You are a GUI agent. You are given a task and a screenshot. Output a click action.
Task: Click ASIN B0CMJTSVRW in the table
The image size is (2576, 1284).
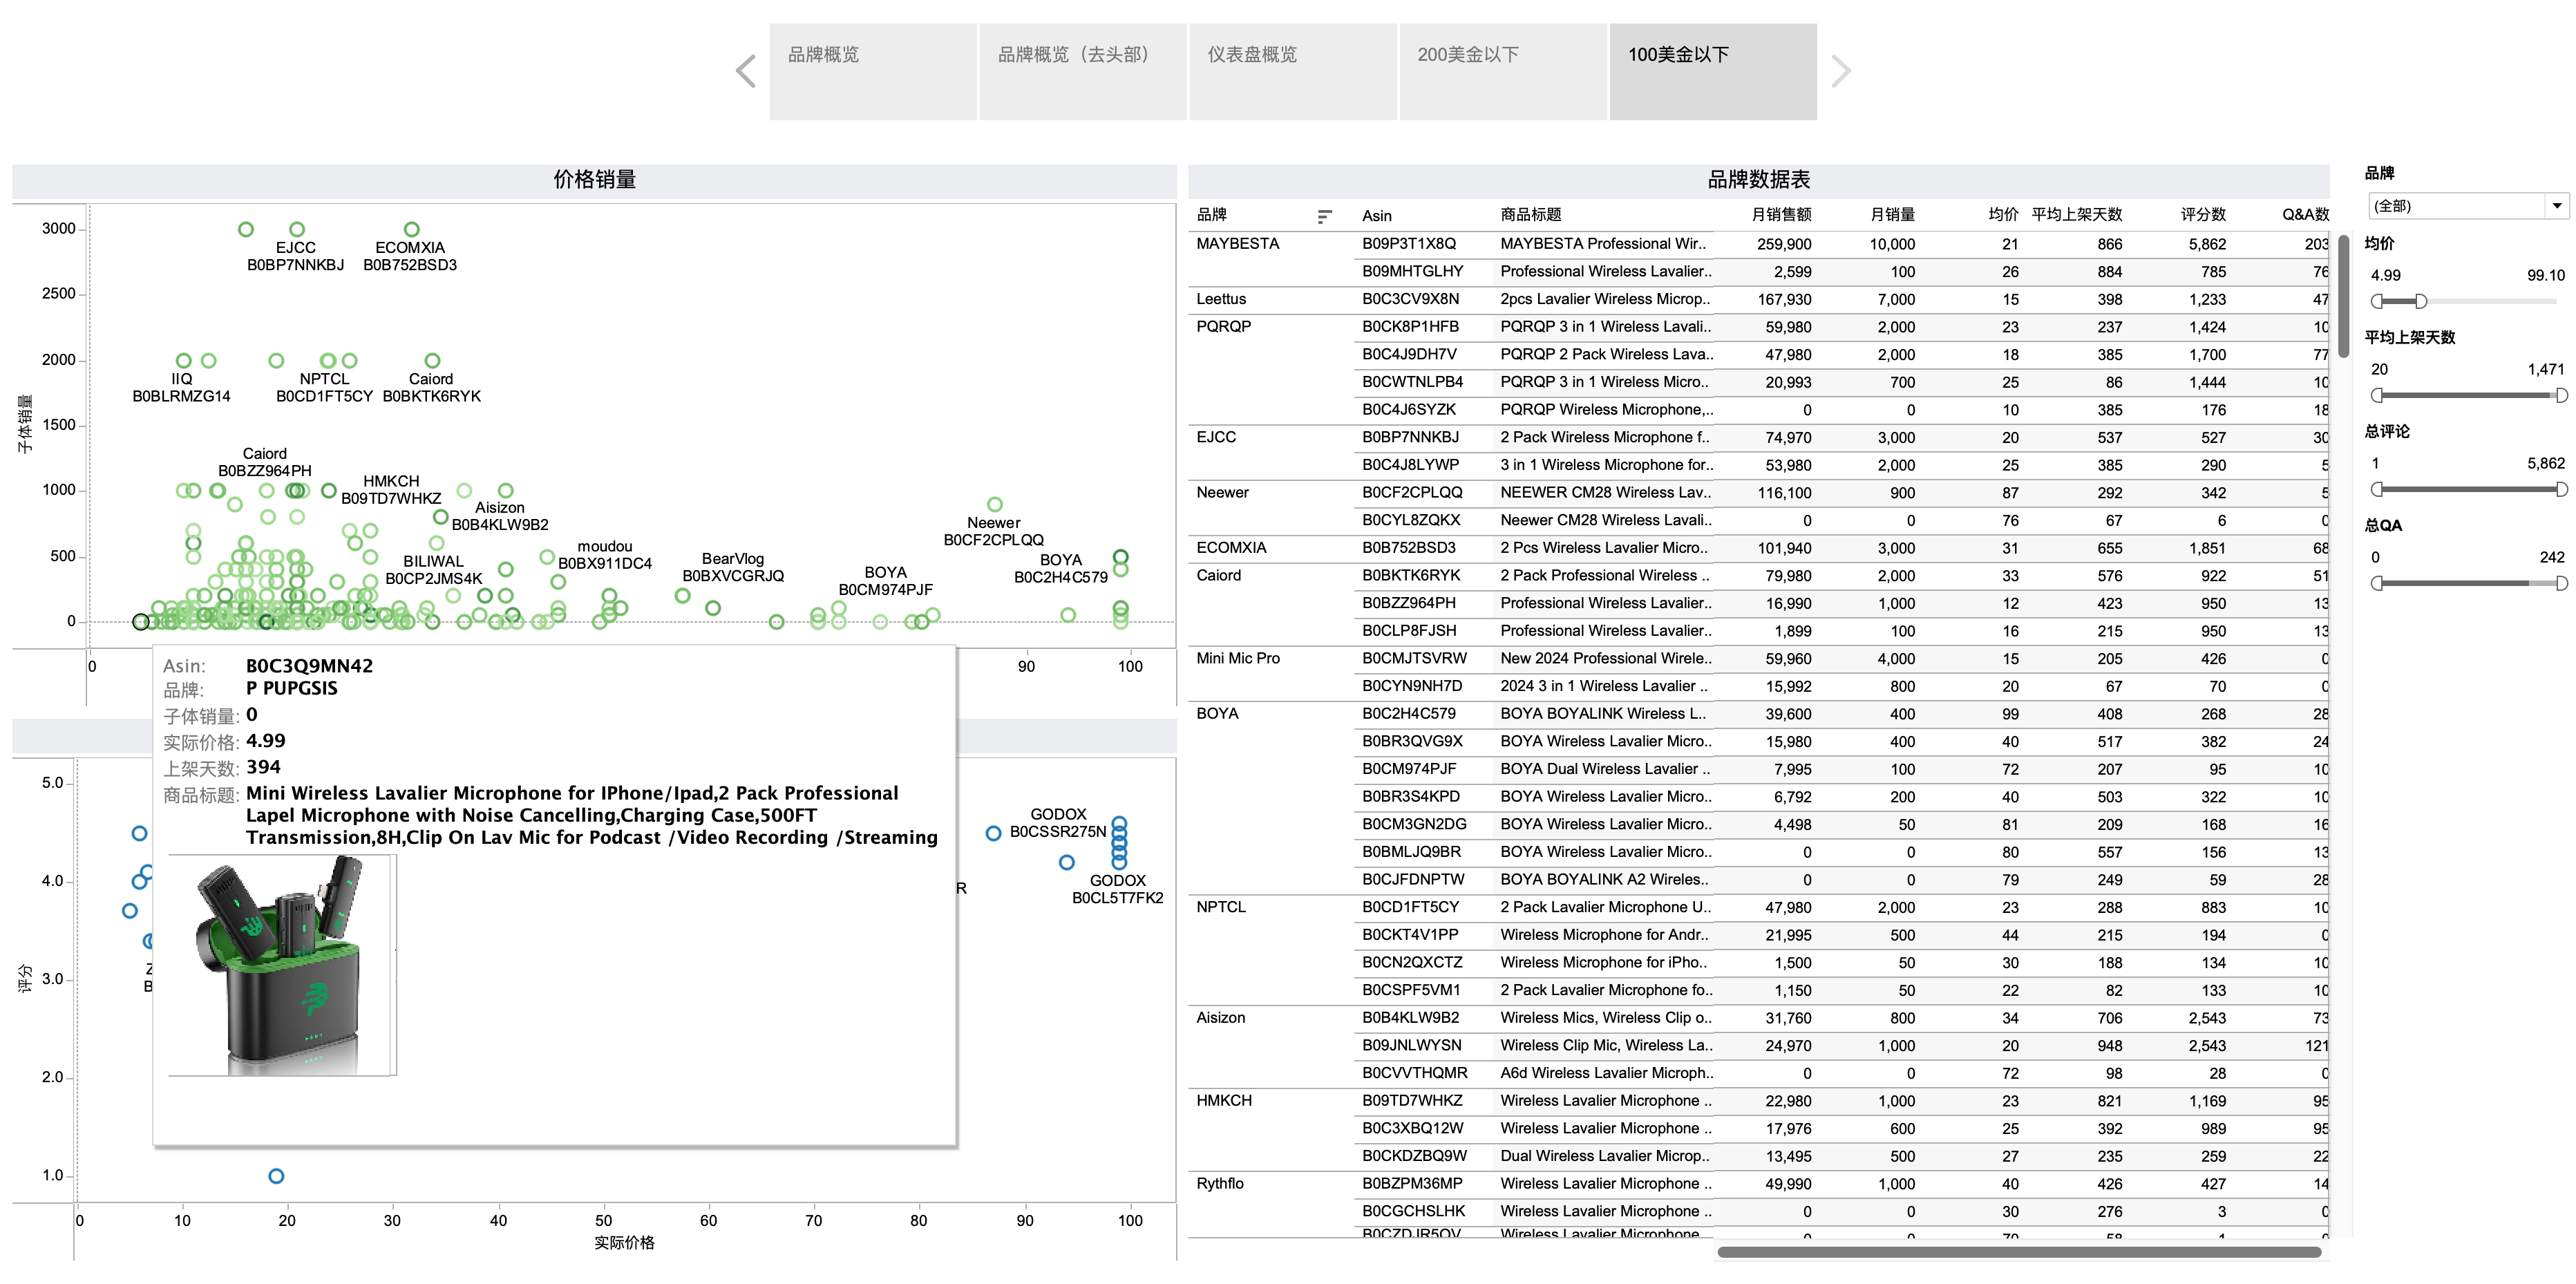1414,659
